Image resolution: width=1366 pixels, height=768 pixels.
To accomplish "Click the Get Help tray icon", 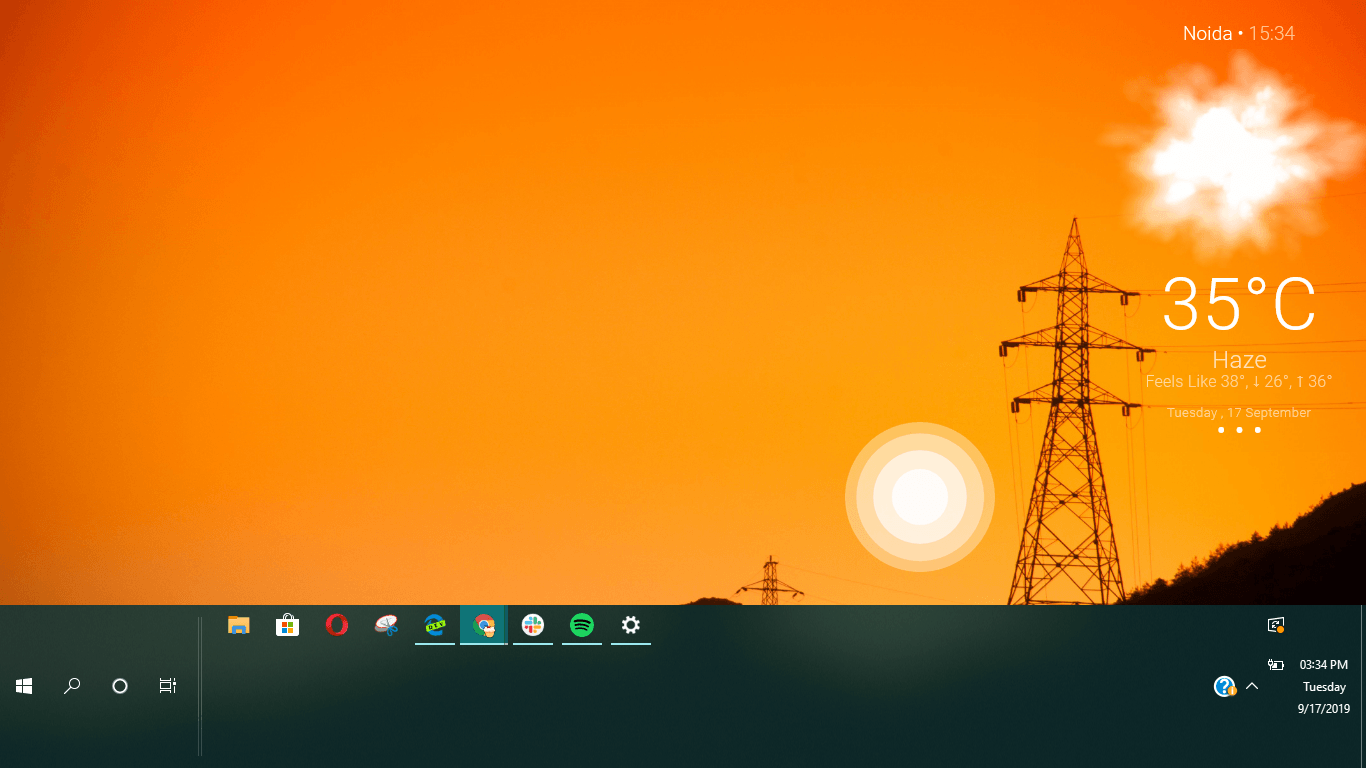I will 1224,686.
